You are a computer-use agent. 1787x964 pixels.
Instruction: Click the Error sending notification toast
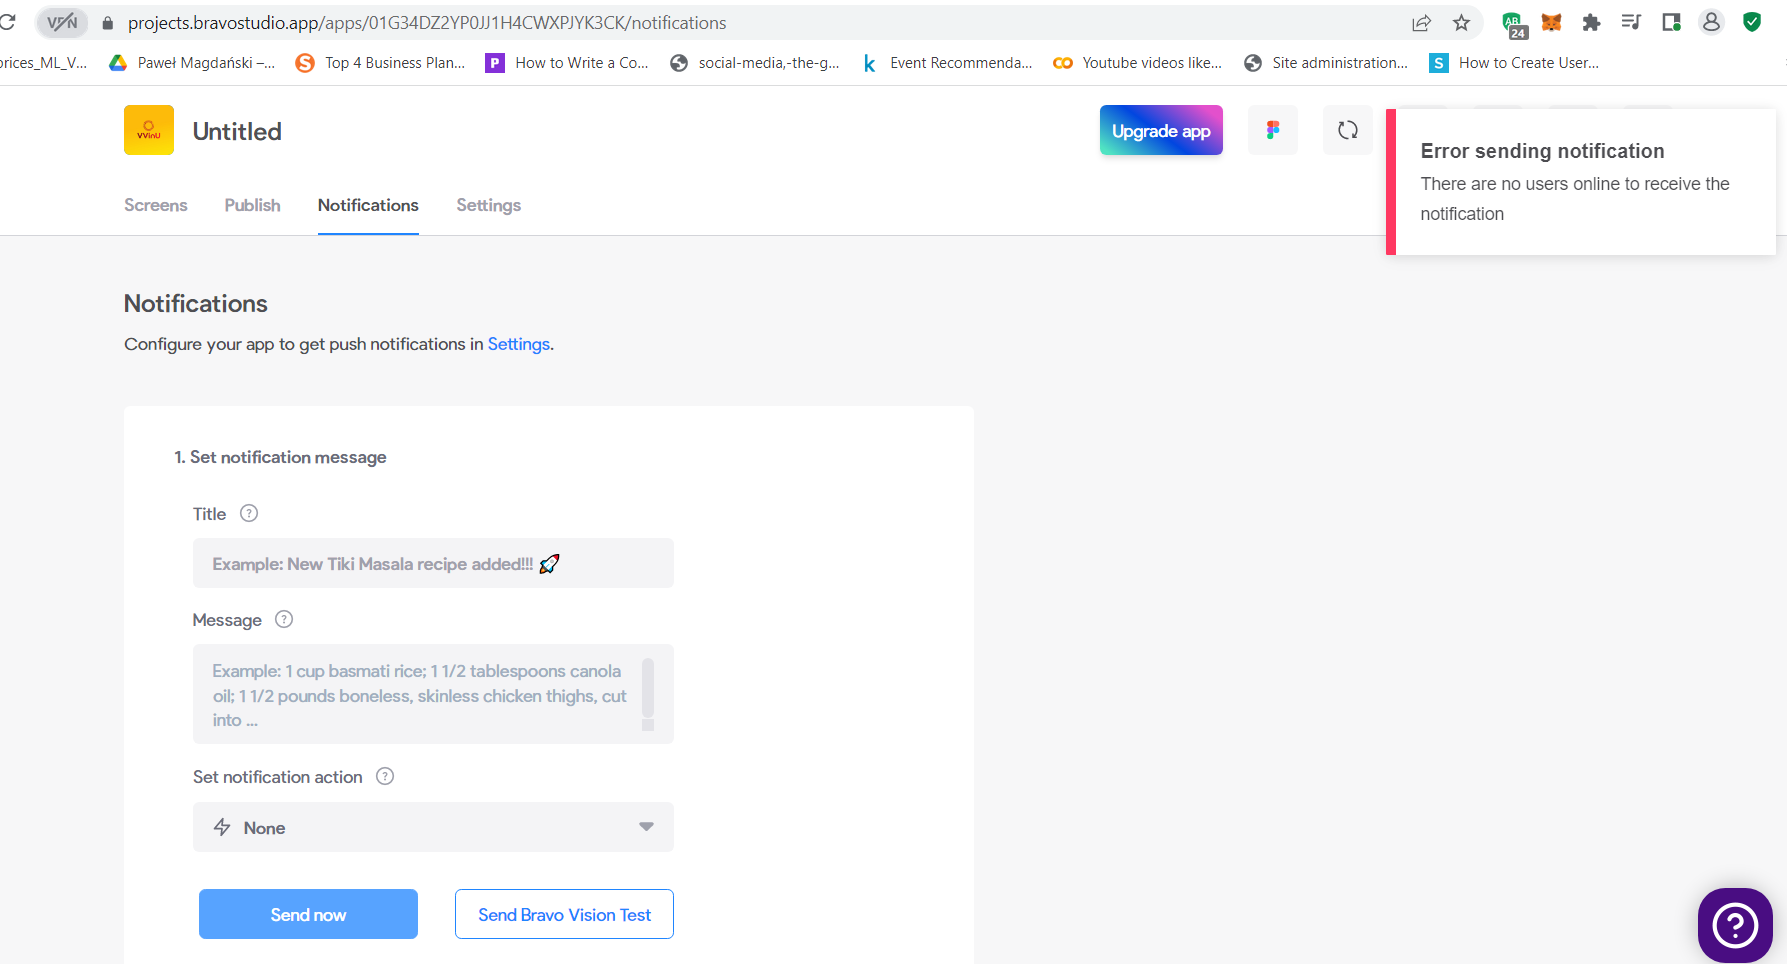(1581, 182)
